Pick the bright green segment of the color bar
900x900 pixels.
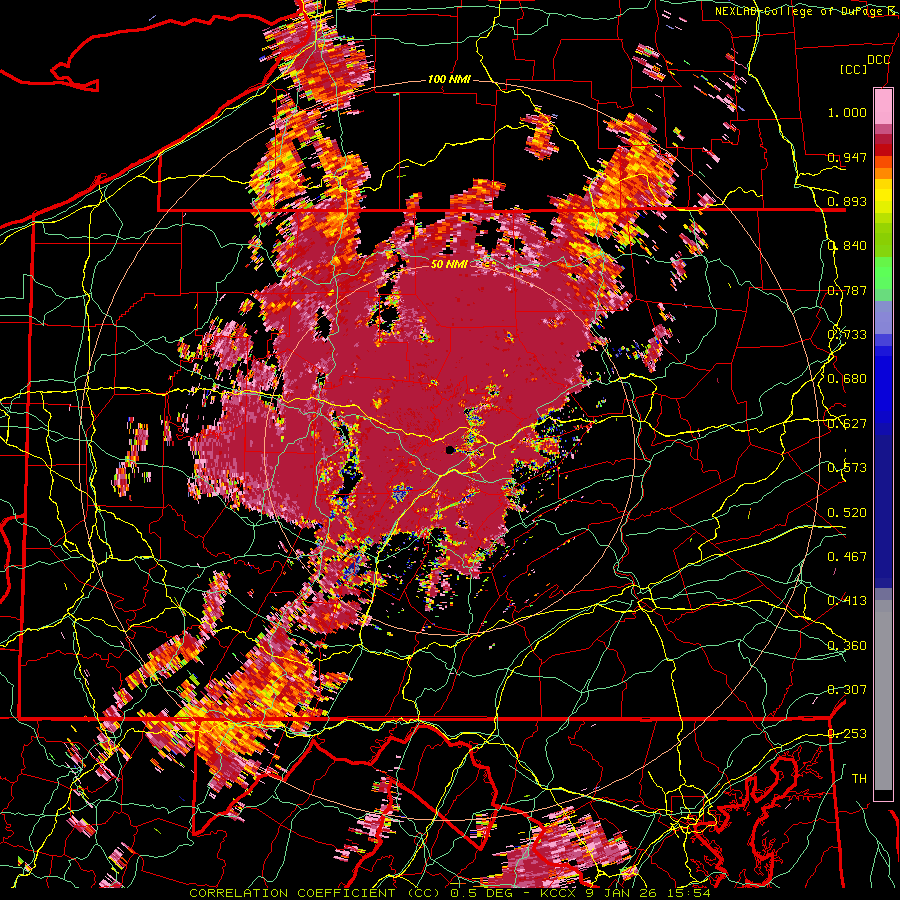pos(883,272)
